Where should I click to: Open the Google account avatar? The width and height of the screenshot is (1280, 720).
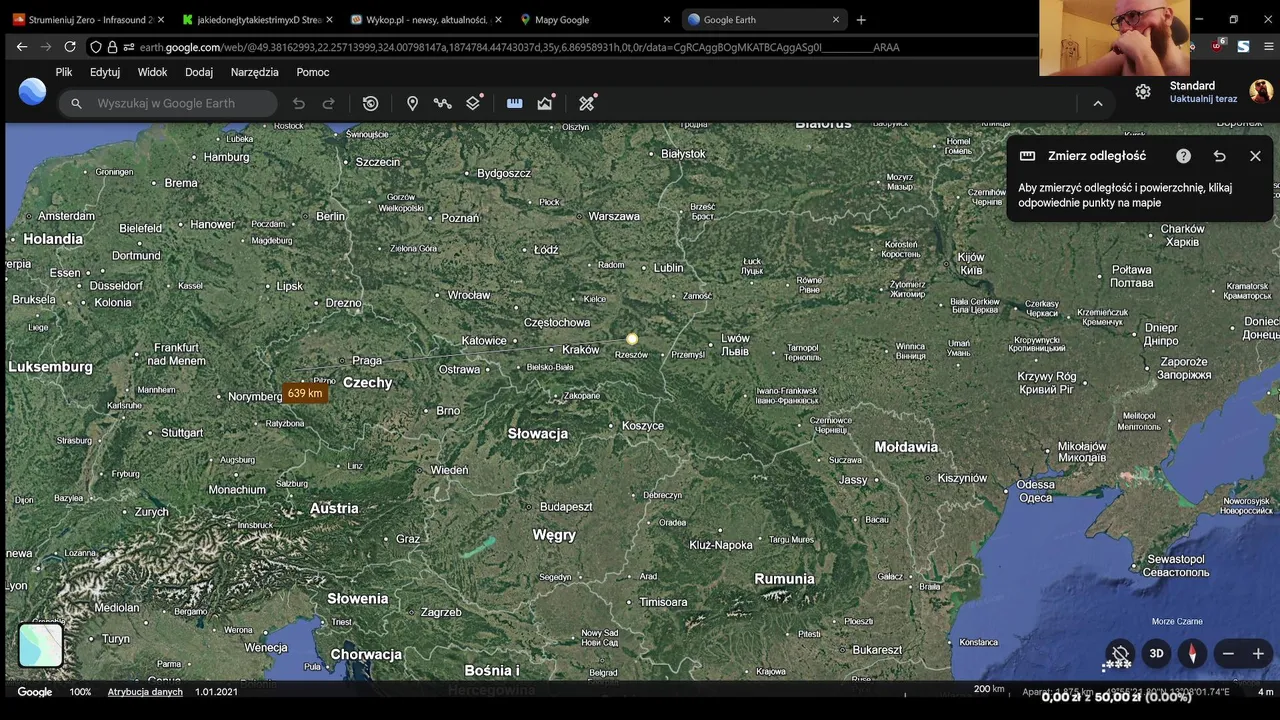click(1261, 91)
